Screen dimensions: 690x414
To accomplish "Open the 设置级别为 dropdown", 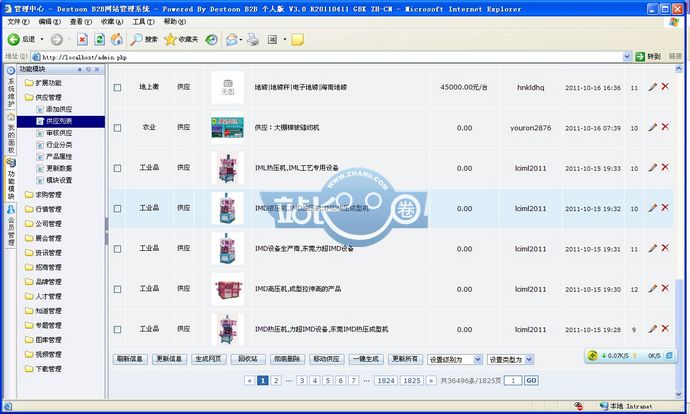I will point(455,358).
